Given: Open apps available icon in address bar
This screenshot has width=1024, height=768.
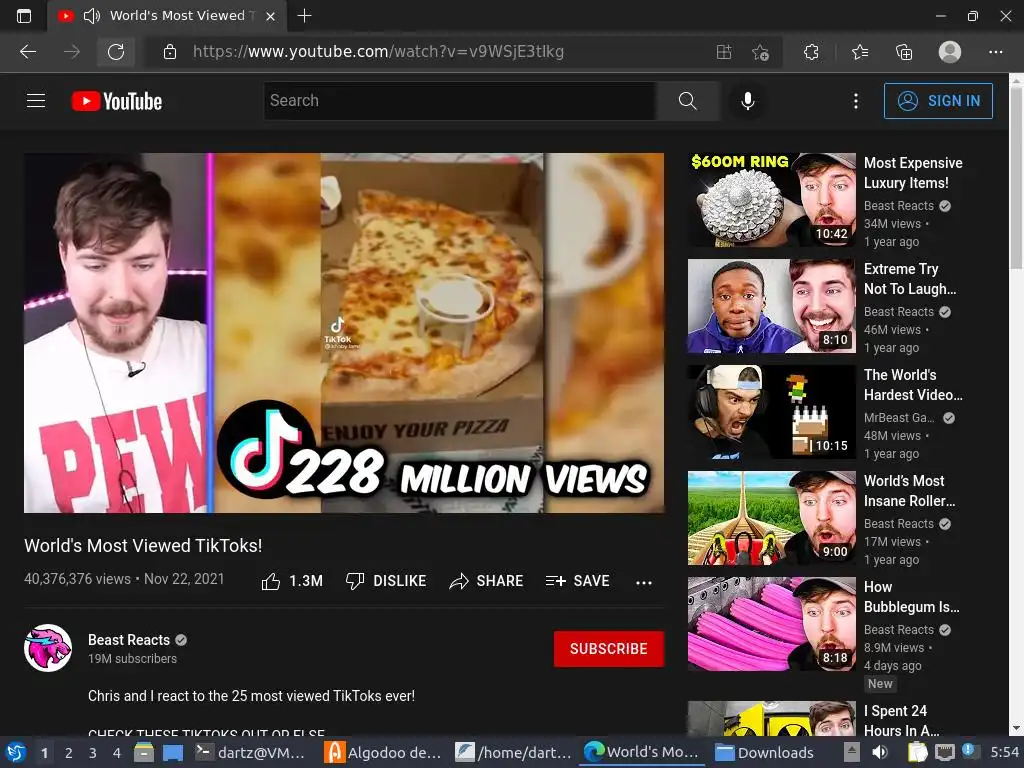Looking at the screenshot, I should (724, 52).
